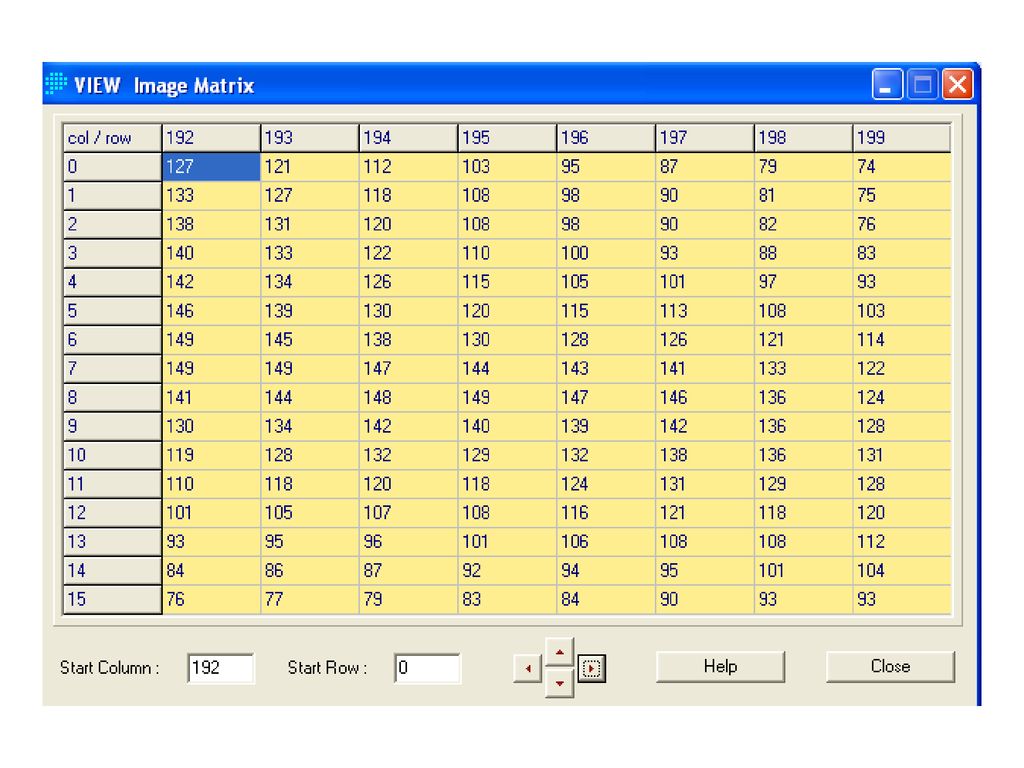Select row header 15
Screen dimensions: 1024x768
112,599
